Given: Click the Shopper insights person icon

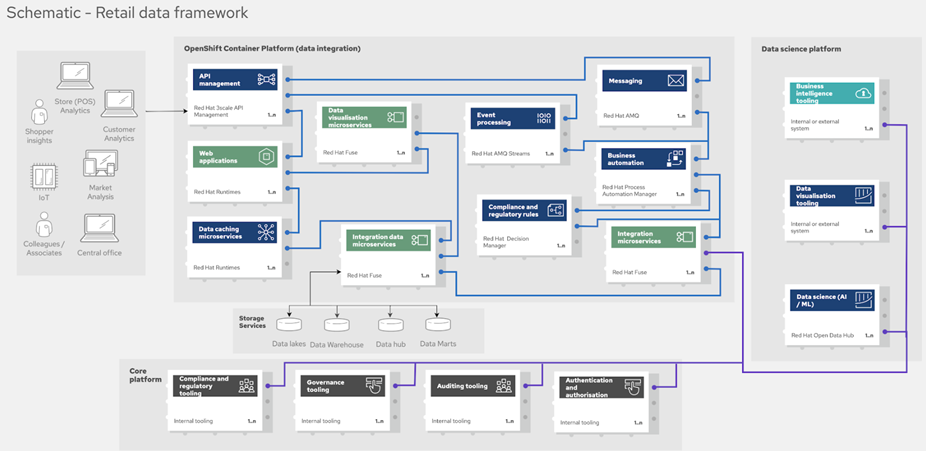Looking at the screenshot, I should tap(39, 112).
